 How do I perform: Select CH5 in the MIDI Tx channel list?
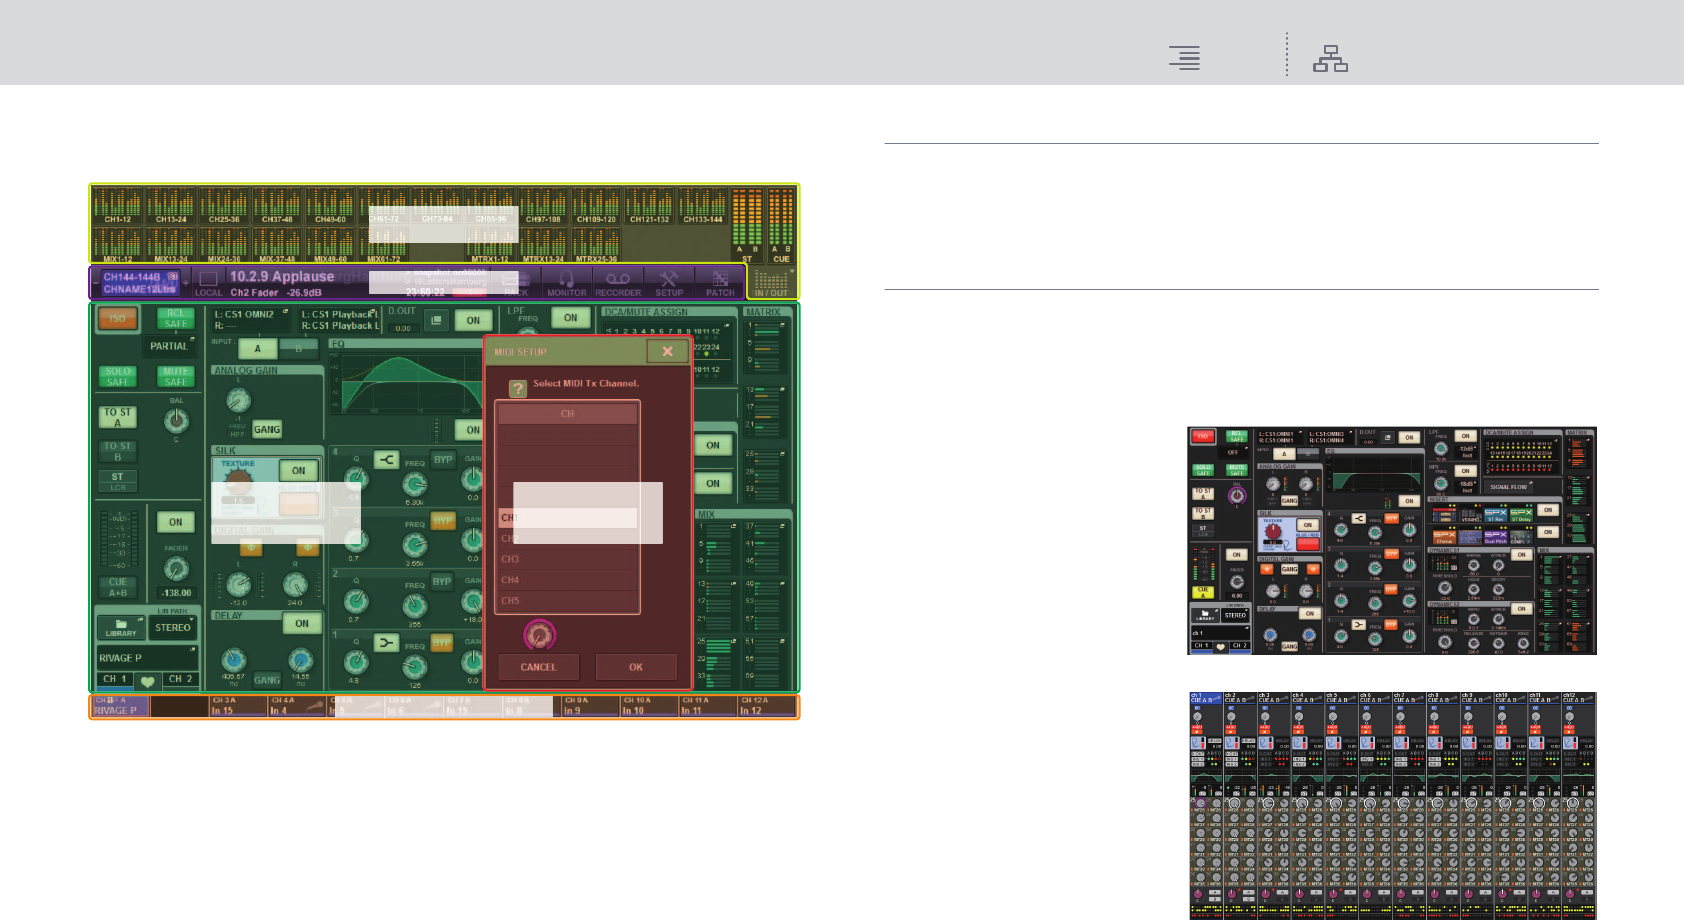click(568, 601)
